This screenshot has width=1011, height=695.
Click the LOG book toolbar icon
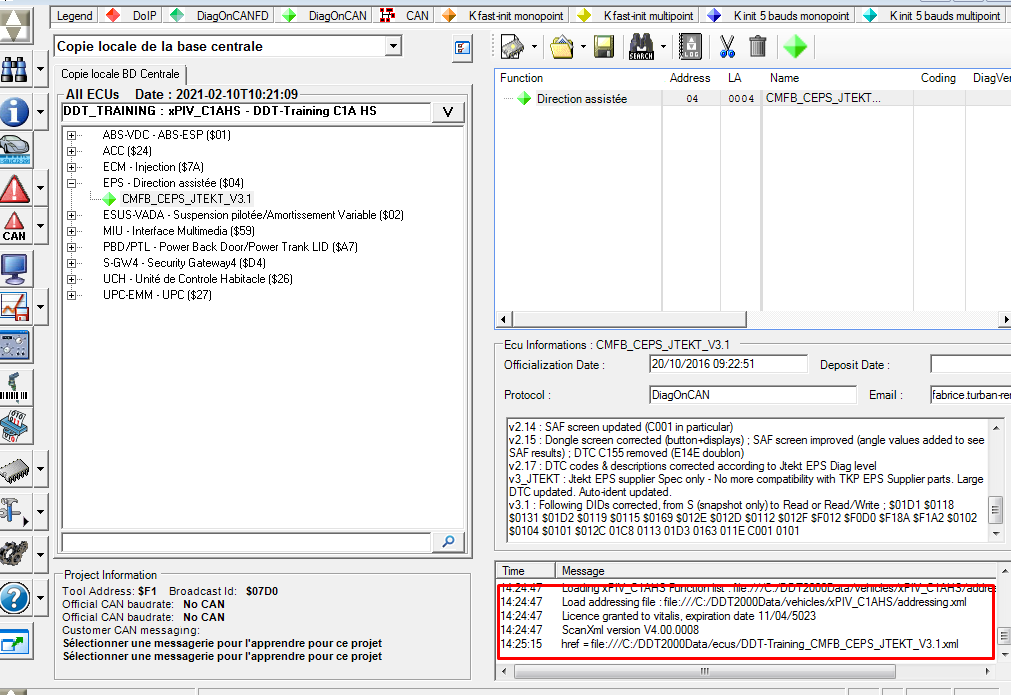pyautogui.click(x=690, y=46)
